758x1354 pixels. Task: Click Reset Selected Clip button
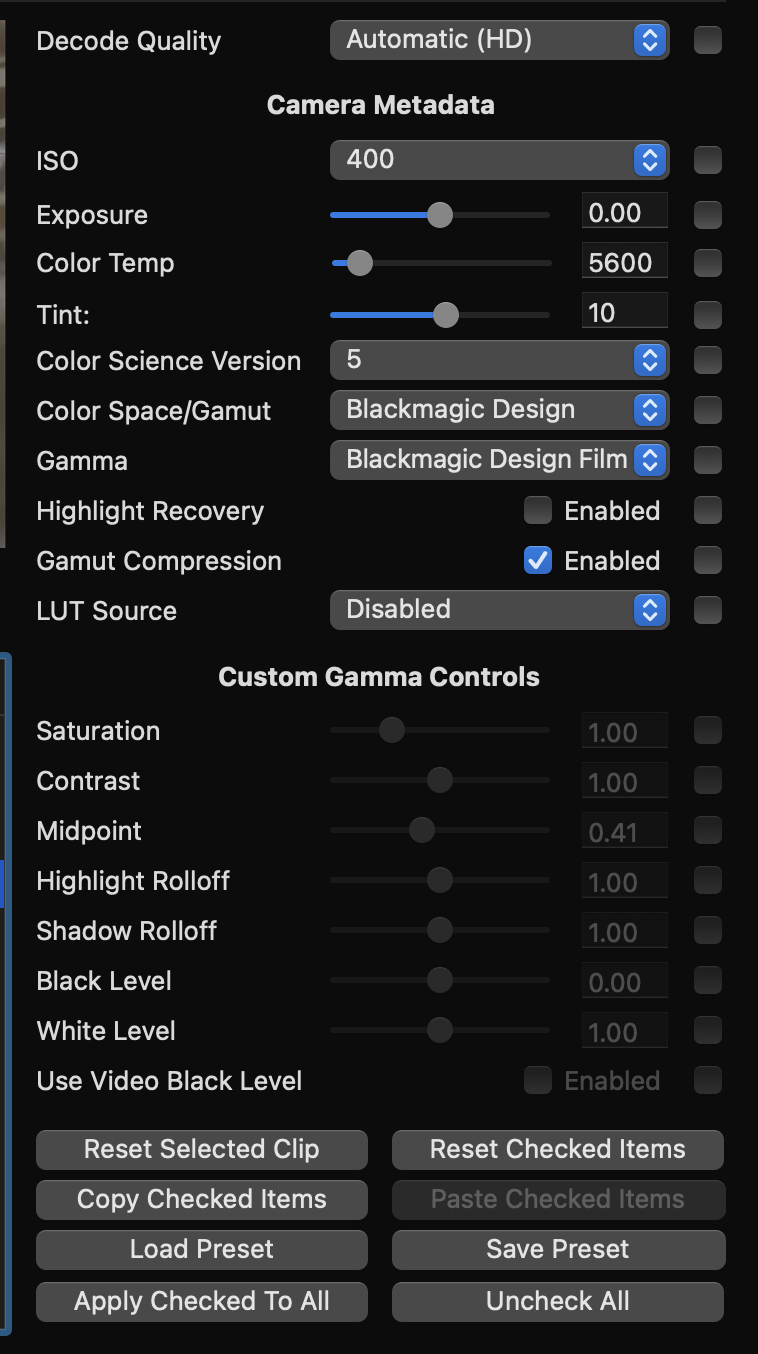pyautogui.click(x=202, y=1150)
